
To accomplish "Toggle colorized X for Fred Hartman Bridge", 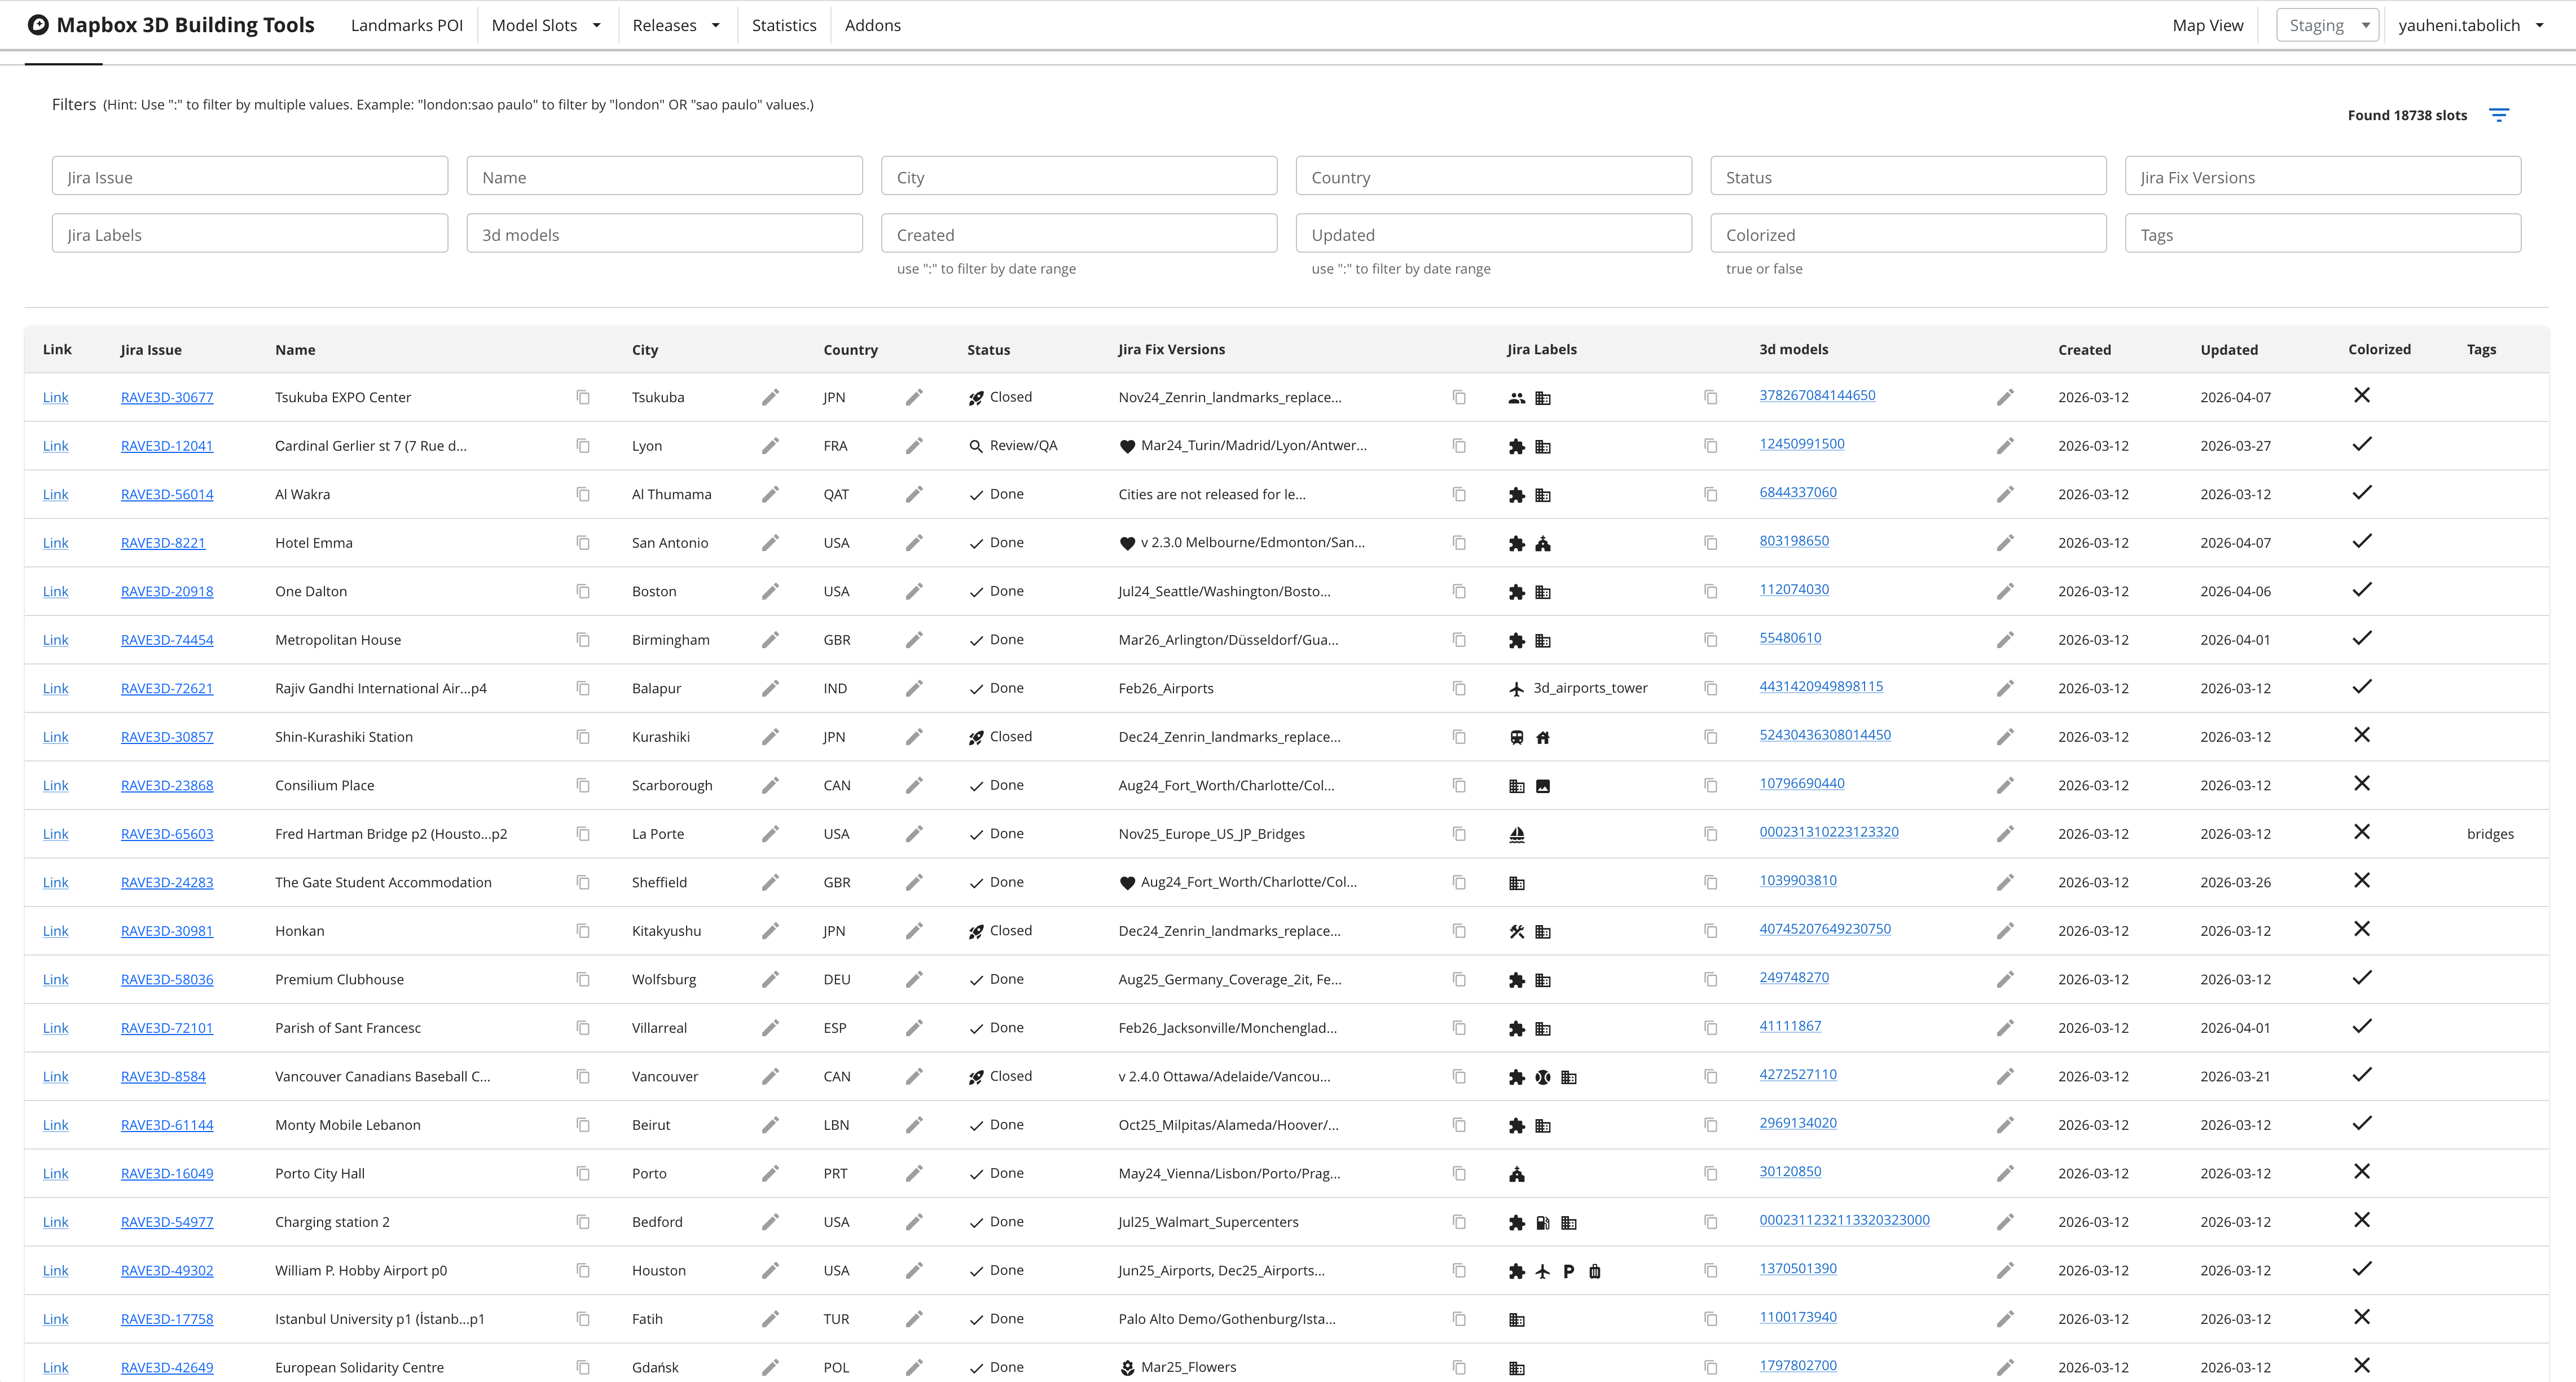I will [x=2362, y=832].
